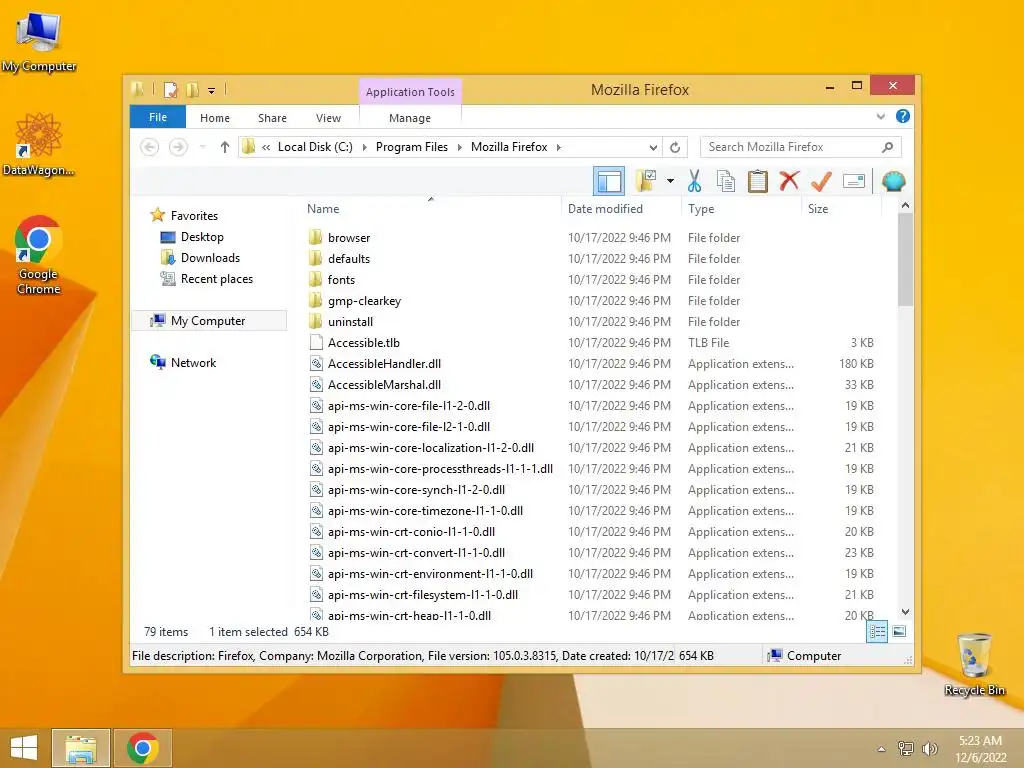
Task: Select the browser folder
Action: (x=349, y=238)
